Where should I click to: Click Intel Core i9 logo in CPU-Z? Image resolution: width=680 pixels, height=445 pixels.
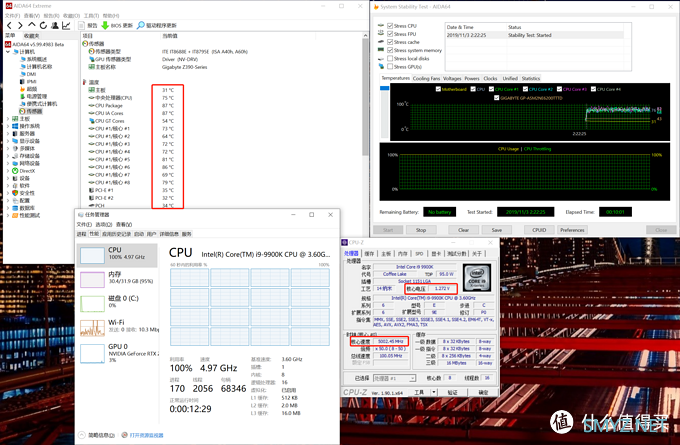(477, 278)
